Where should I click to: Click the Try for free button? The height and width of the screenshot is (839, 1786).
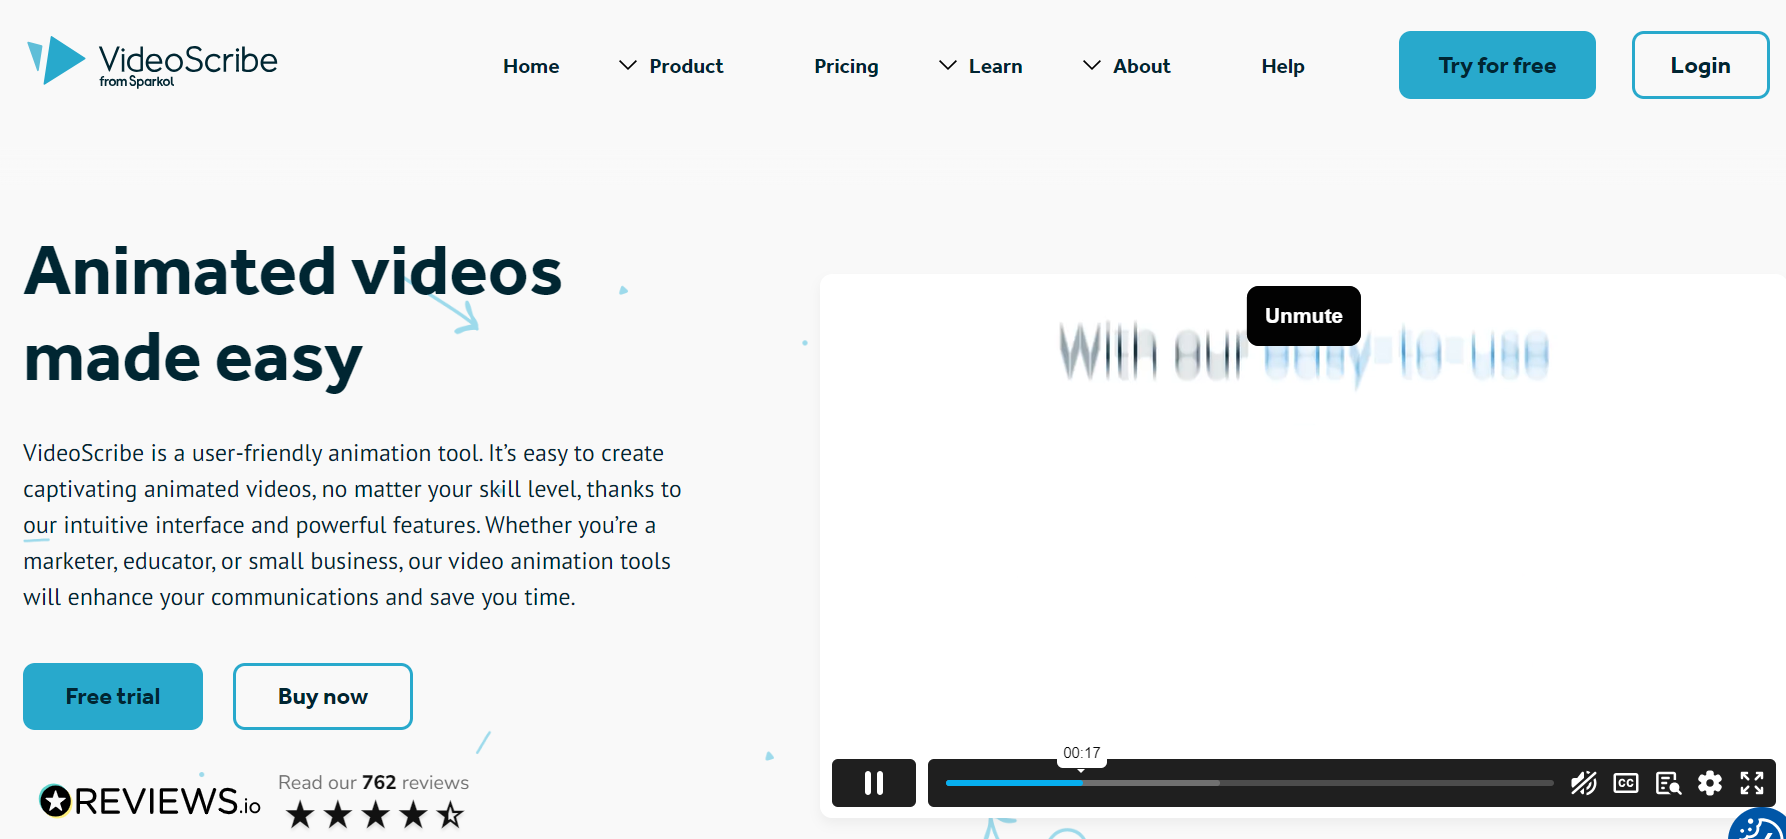click(1497, 65)
